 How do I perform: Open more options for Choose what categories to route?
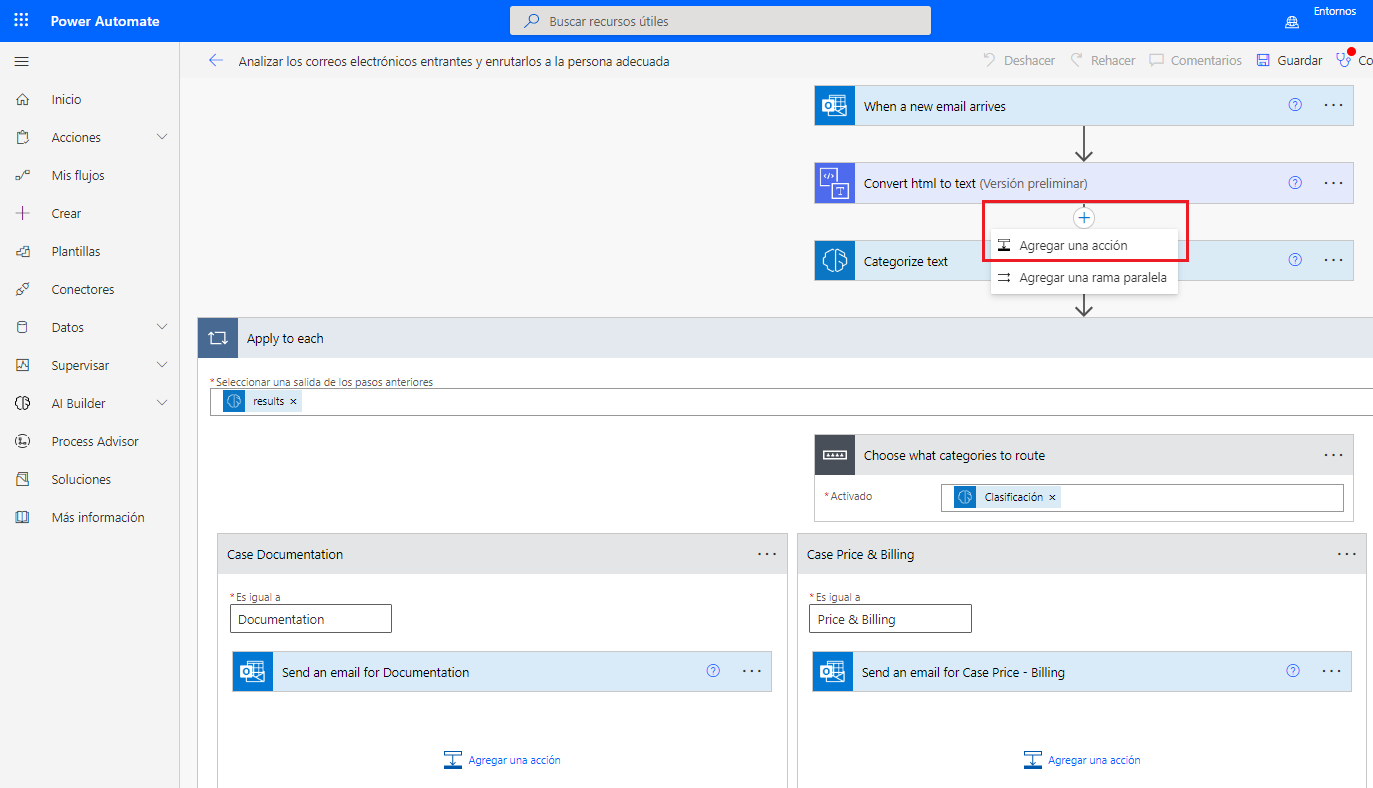click(1333, 455)
